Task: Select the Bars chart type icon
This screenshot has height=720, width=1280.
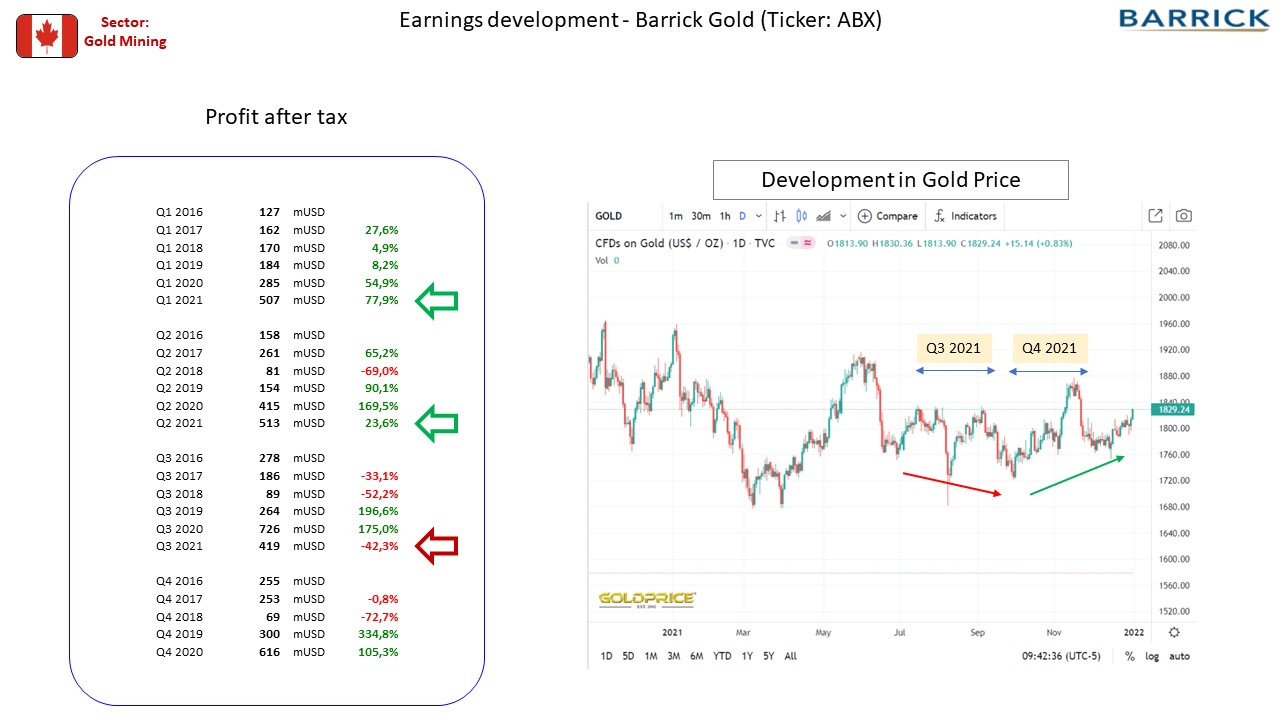Action: tap(779, 215)
